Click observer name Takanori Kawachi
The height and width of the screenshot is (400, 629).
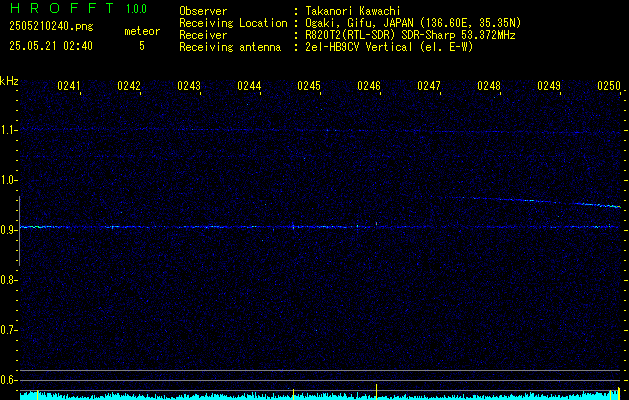(353, 11)
